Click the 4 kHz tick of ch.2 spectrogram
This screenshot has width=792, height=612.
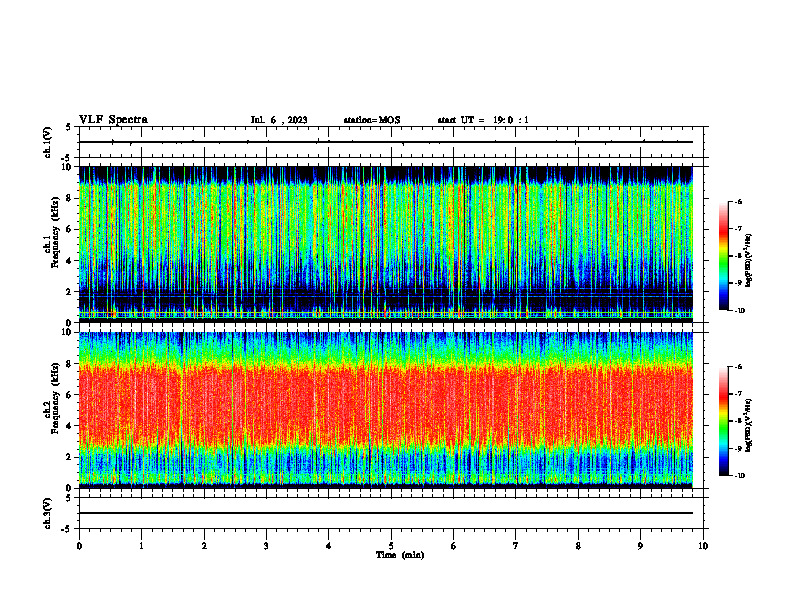(x=70, y=426)
